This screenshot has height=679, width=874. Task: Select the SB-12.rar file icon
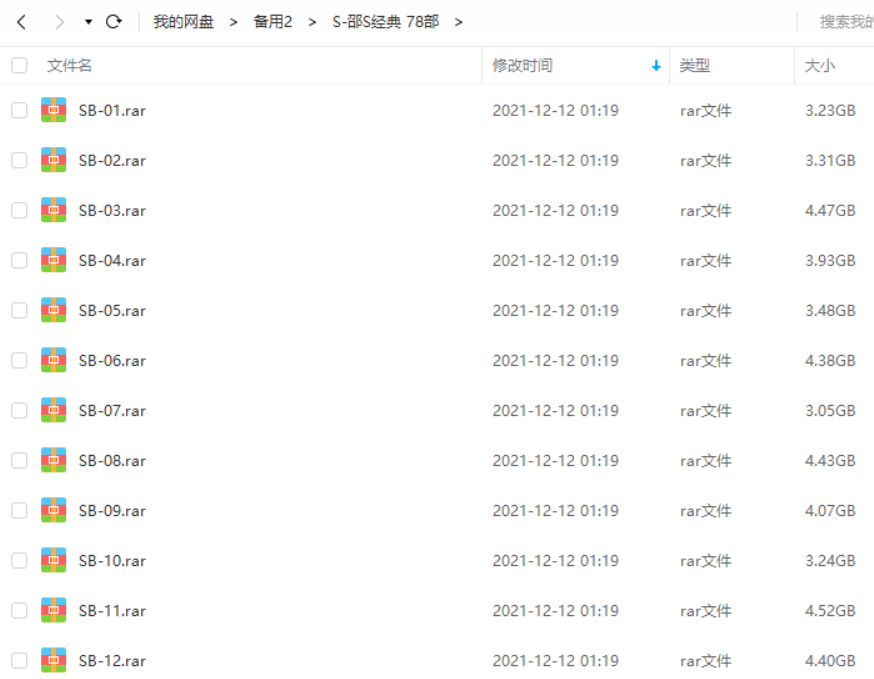coord(54,660)
